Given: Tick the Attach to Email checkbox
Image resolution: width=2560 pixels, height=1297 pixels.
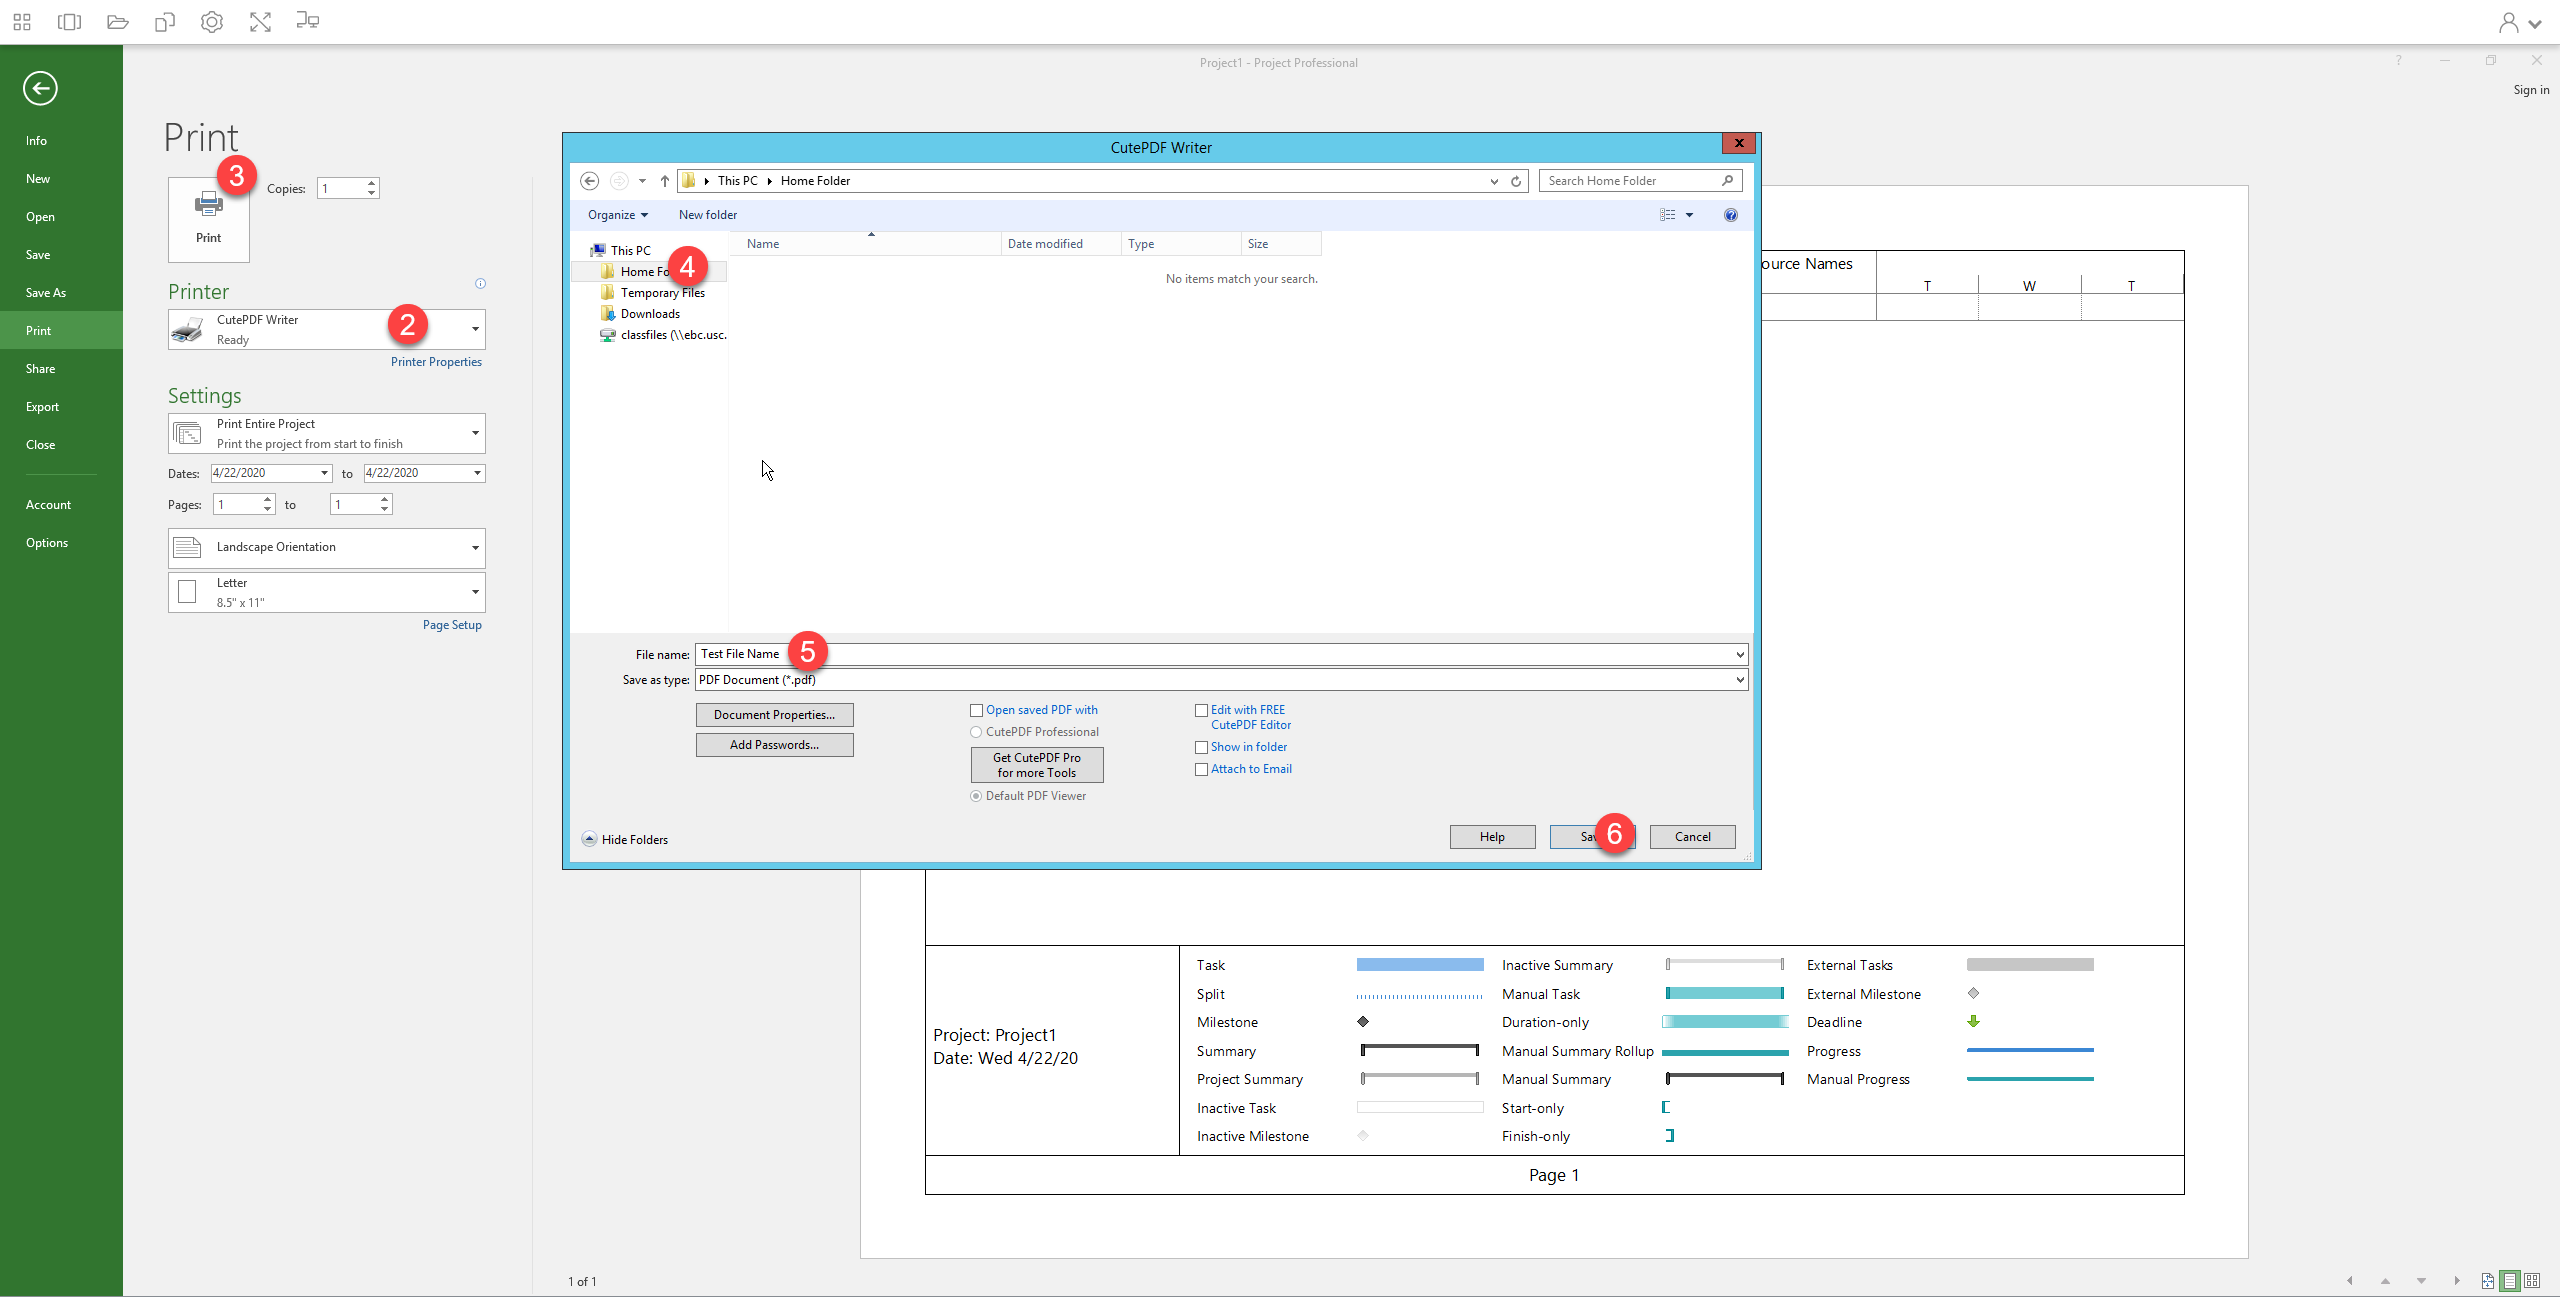Looking at the screenshot, I should (x=1201, y=769).
